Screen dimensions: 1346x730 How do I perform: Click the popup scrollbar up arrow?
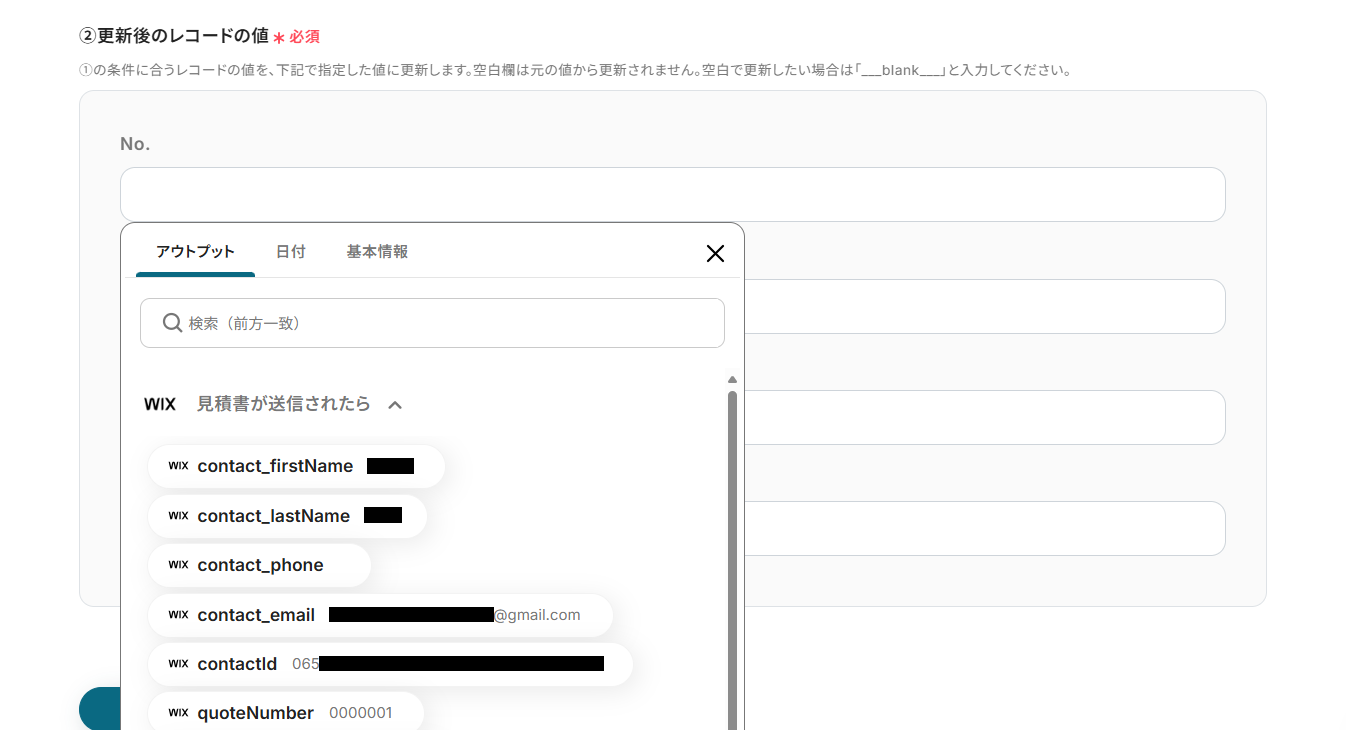(732, 380)
